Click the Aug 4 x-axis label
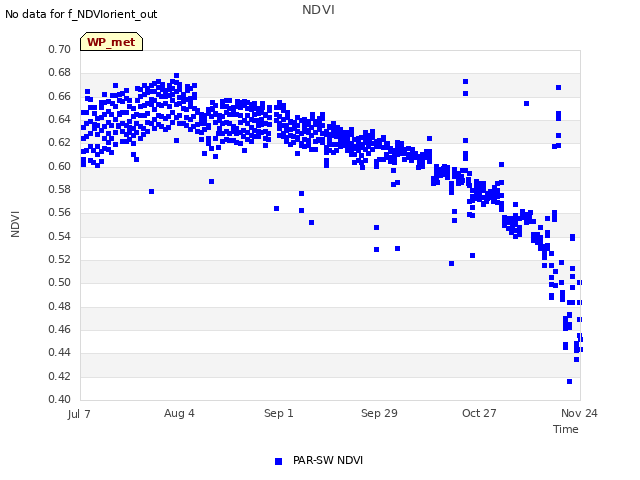 [179, 413]
